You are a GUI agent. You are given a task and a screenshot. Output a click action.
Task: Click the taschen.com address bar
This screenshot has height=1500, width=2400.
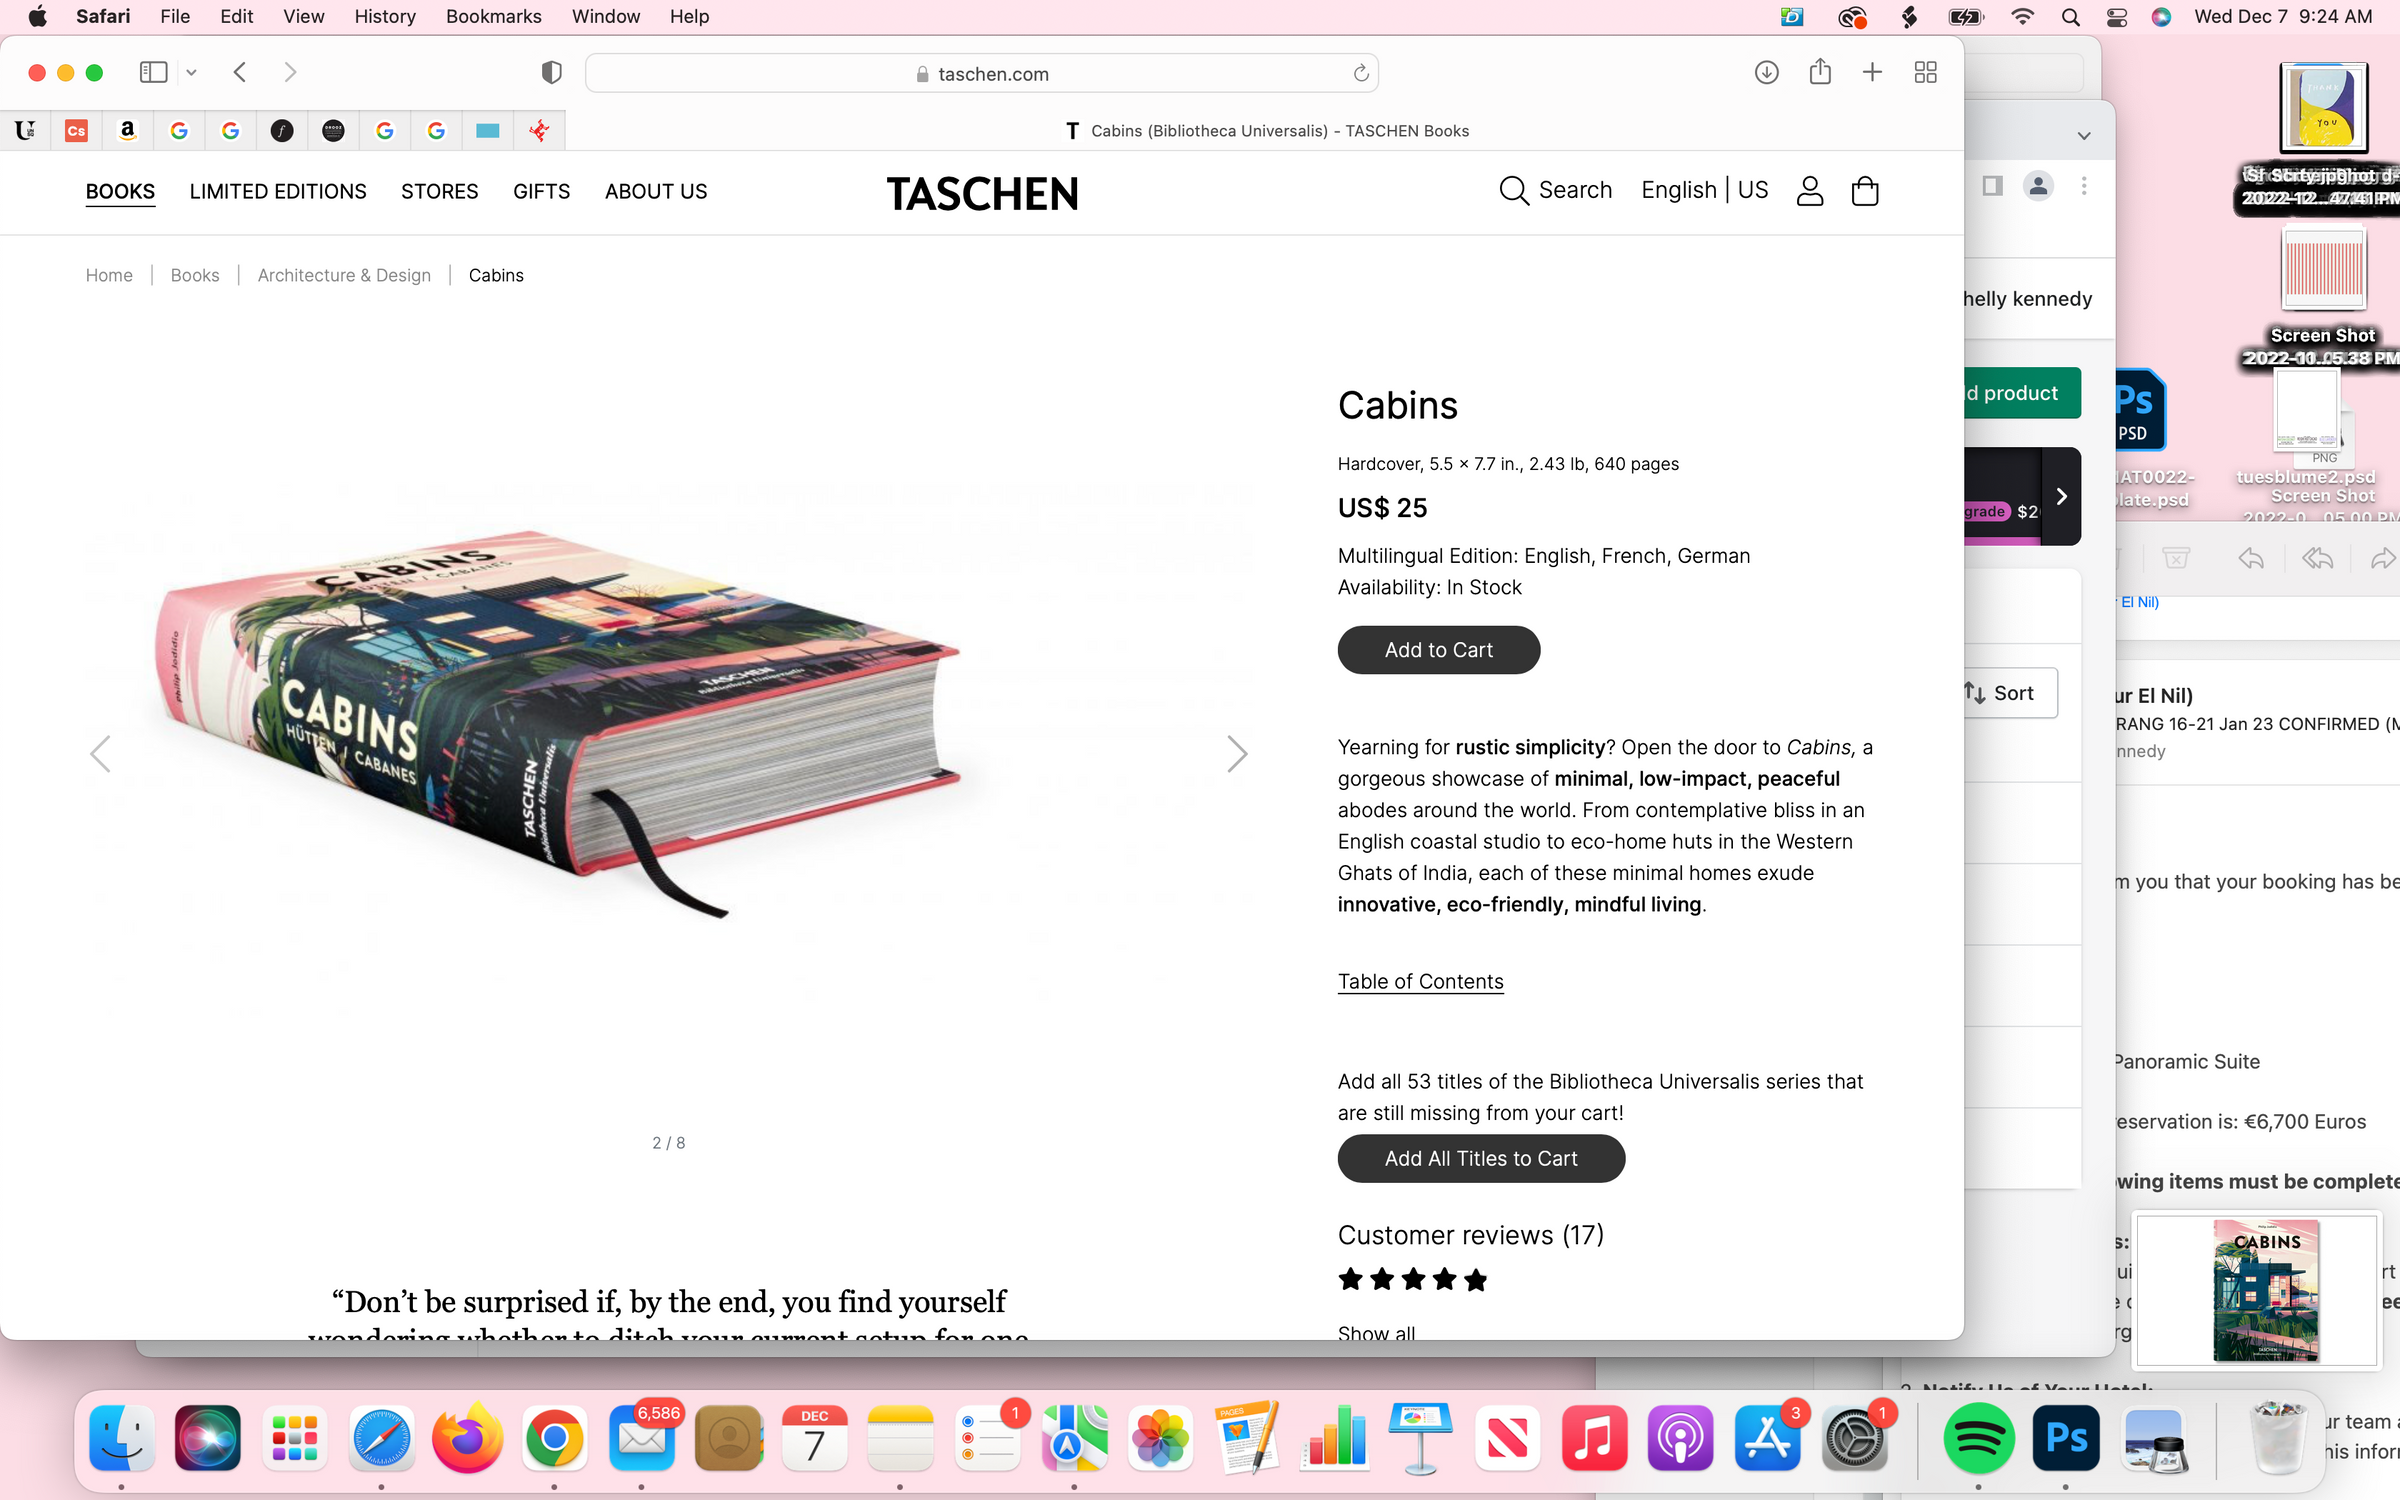point(981,73)
